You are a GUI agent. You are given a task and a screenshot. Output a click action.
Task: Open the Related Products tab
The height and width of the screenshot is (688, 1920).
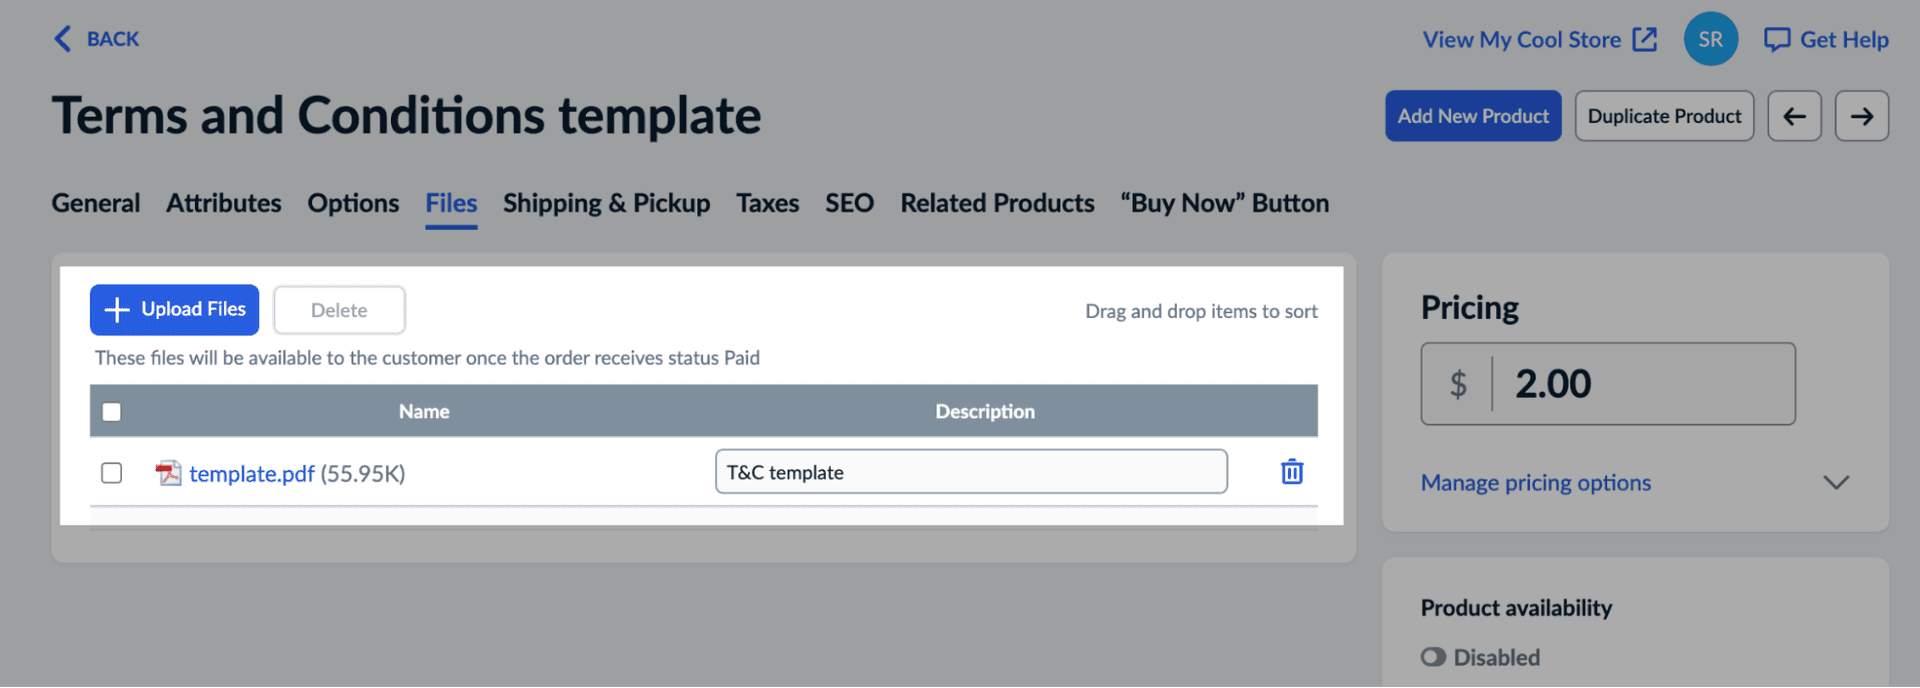[997, 203]
